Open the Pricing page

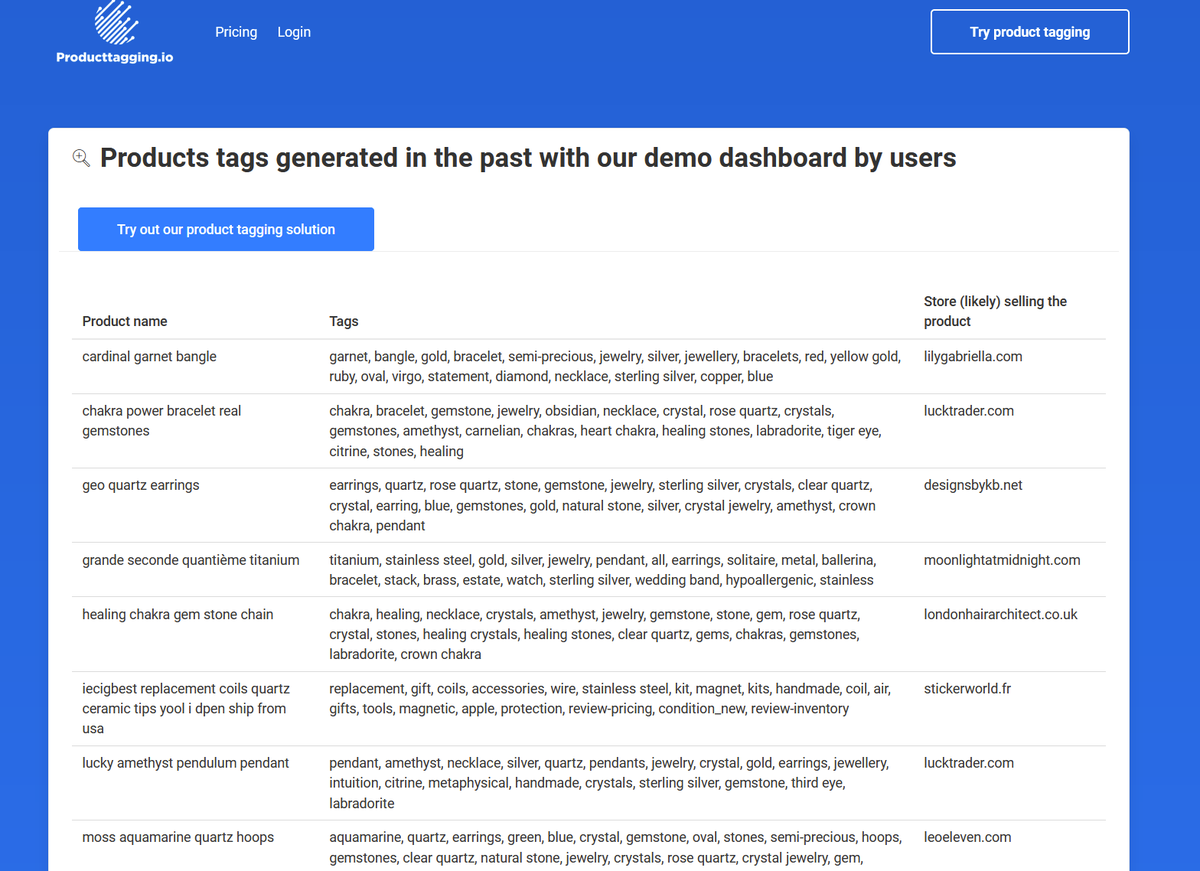coord(236,32)
